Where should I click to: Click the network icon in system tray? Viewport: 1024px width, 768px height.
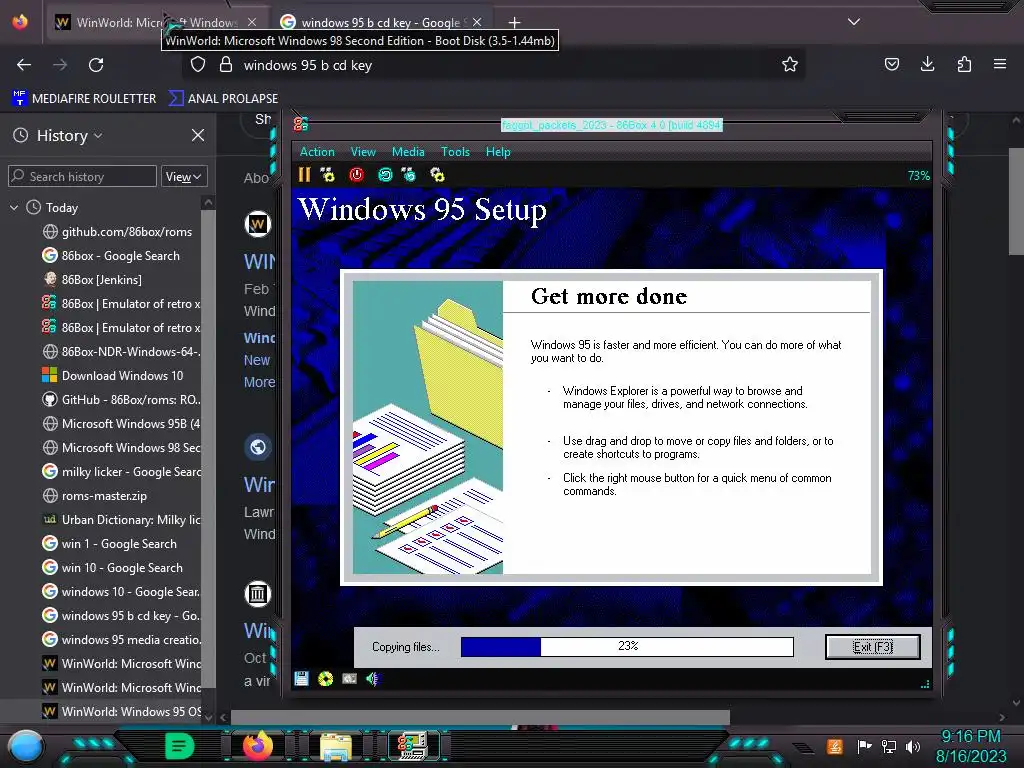pyautogui.click(x=889, y=746)
